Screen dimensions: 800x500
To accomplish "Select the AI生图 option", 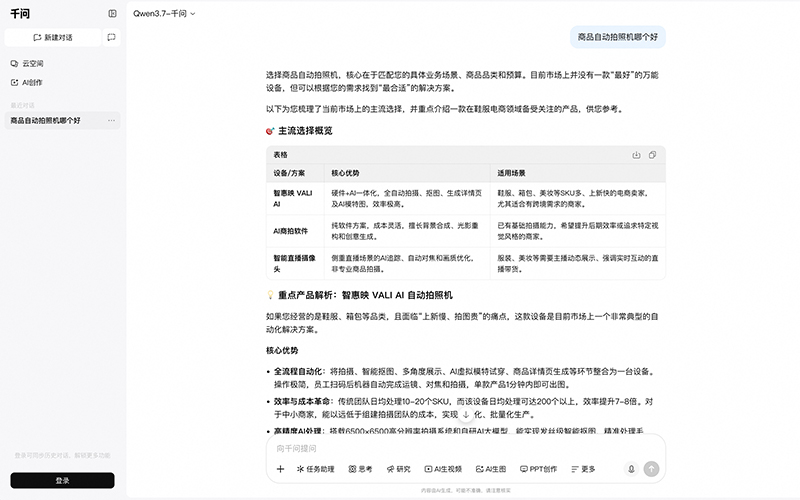I will click(x=491, y=469).
